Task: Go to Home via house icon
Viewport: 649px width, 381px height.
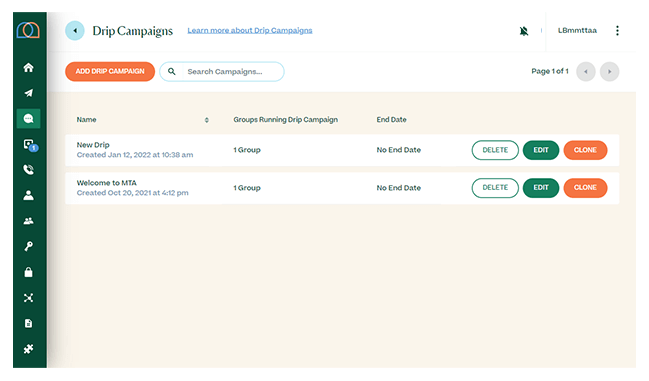Action: coord(28,67)
